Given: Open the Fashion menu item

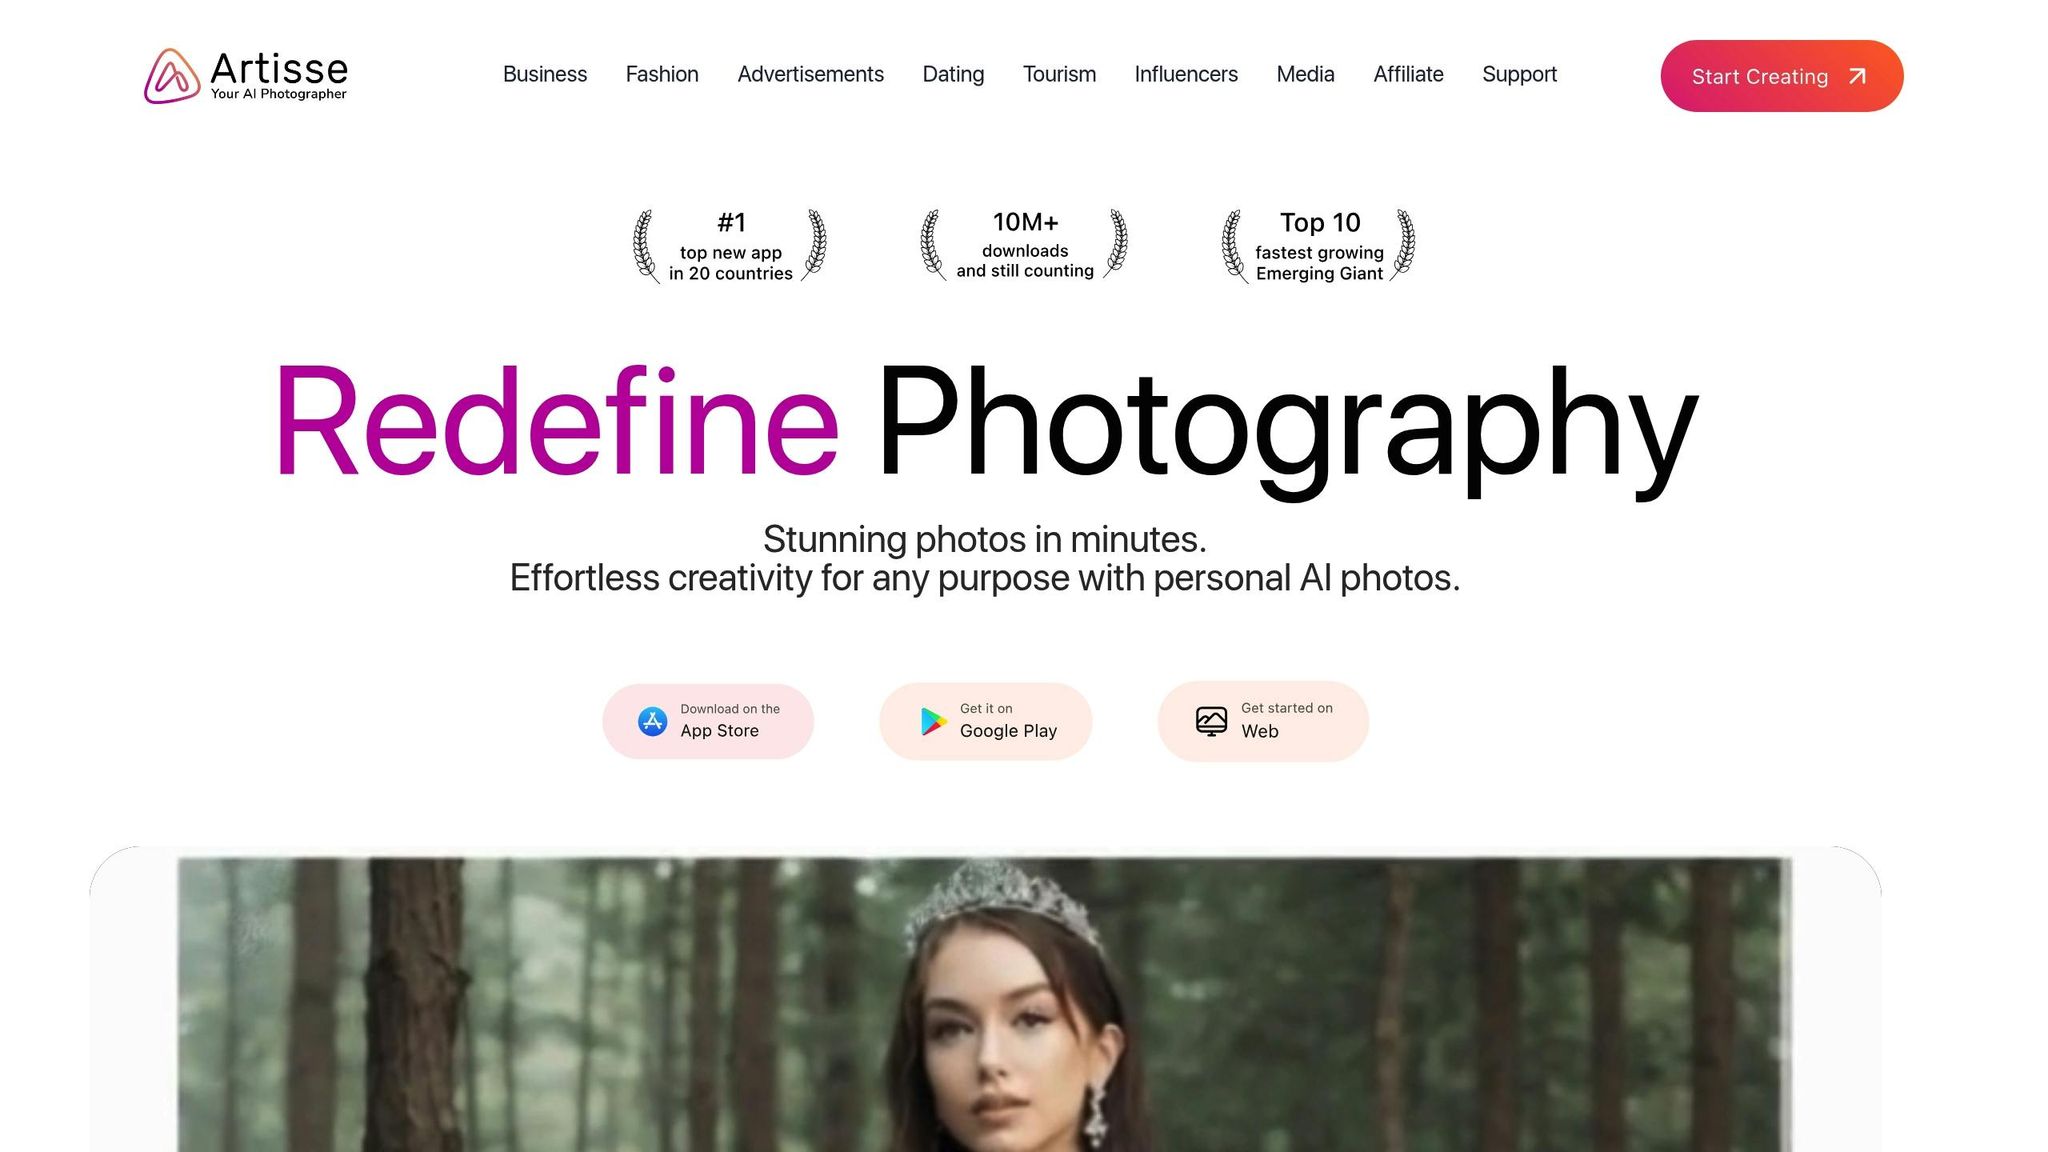Looking at the screenshot, I should 662,74.
